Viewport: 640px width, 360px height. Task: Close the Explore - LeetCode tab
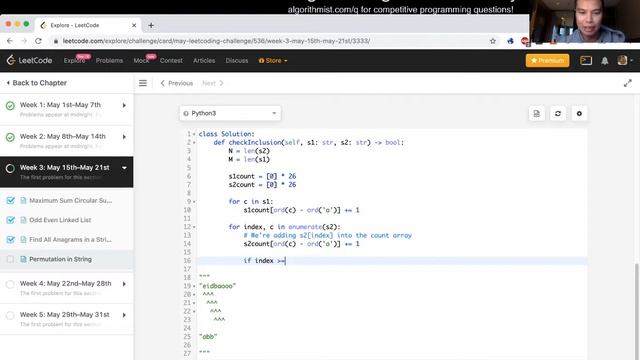point(134,25)
